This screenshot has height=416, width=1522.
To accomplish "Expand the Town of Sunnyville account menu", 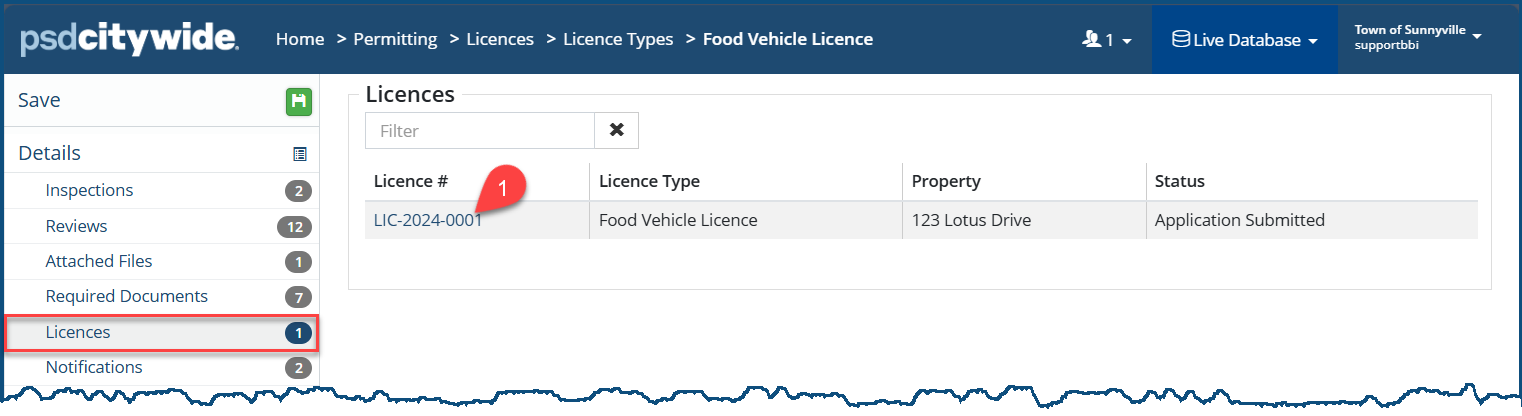I will click(x=1417, y=38).
